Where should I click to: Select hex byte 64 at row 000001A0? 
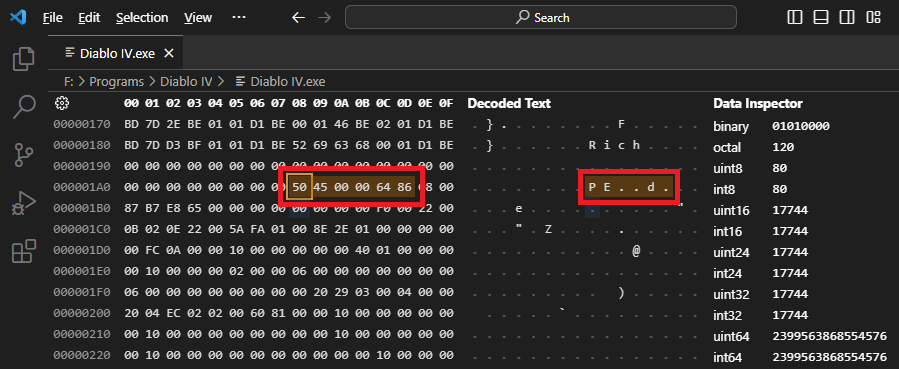coord(384,187)
